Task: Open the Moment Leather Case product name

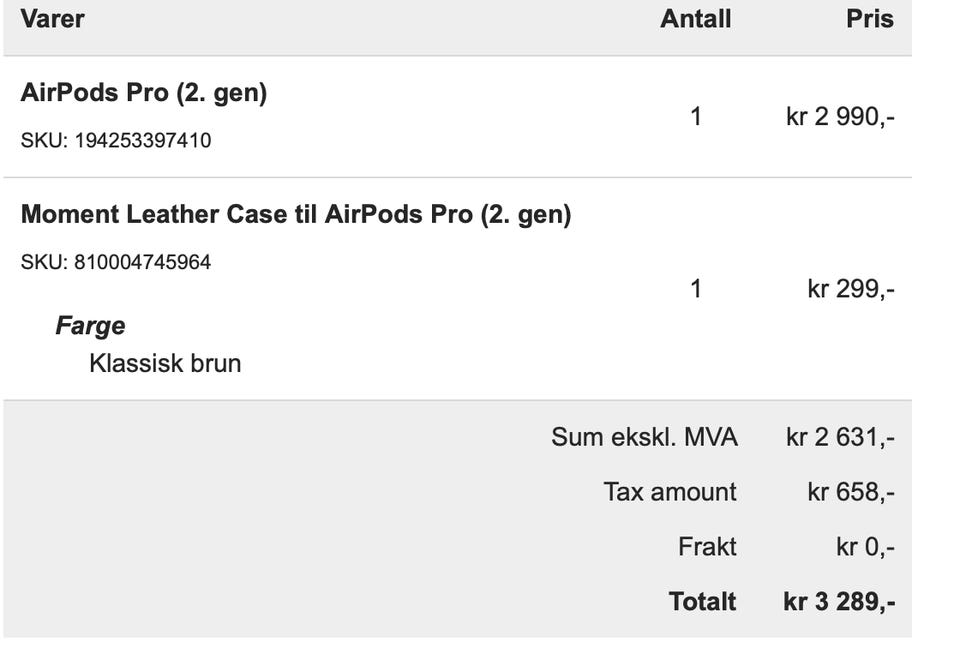Action: tap(296, 214)
